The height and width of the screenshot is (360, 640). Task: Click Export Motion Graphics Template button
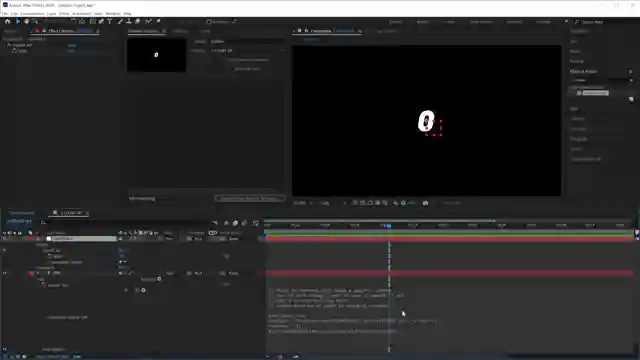(x=249, y=198)
